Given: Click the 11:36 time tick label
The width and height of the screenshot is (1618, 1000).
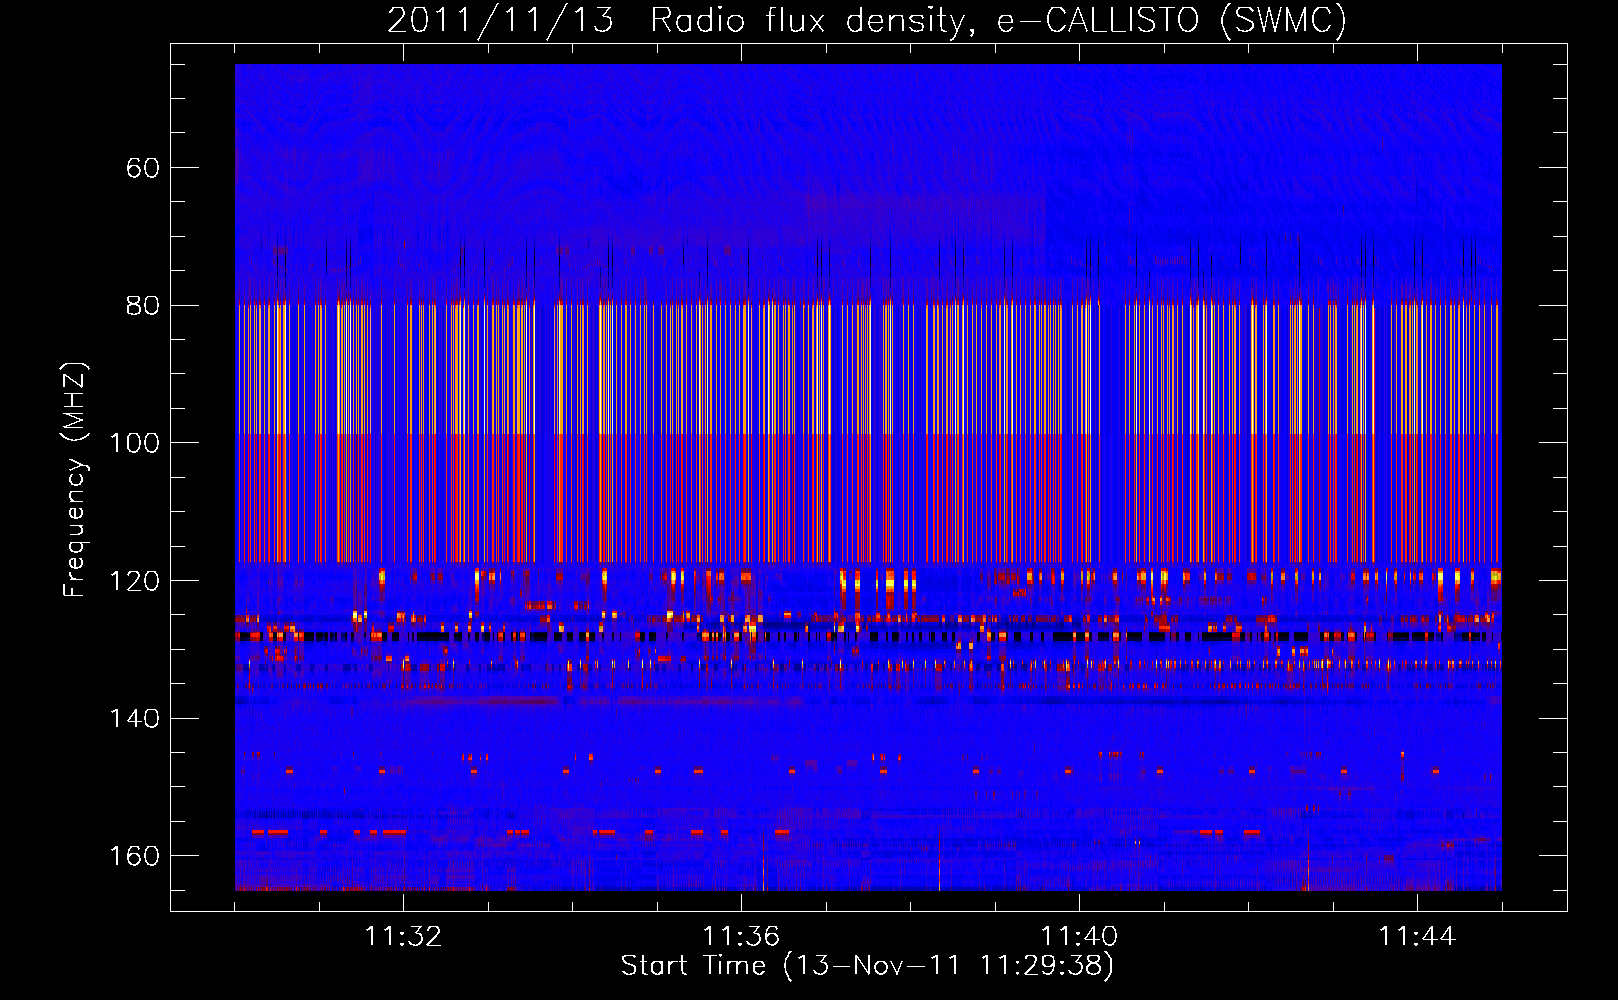Looking at the screenshot, I should click(741, 937).
